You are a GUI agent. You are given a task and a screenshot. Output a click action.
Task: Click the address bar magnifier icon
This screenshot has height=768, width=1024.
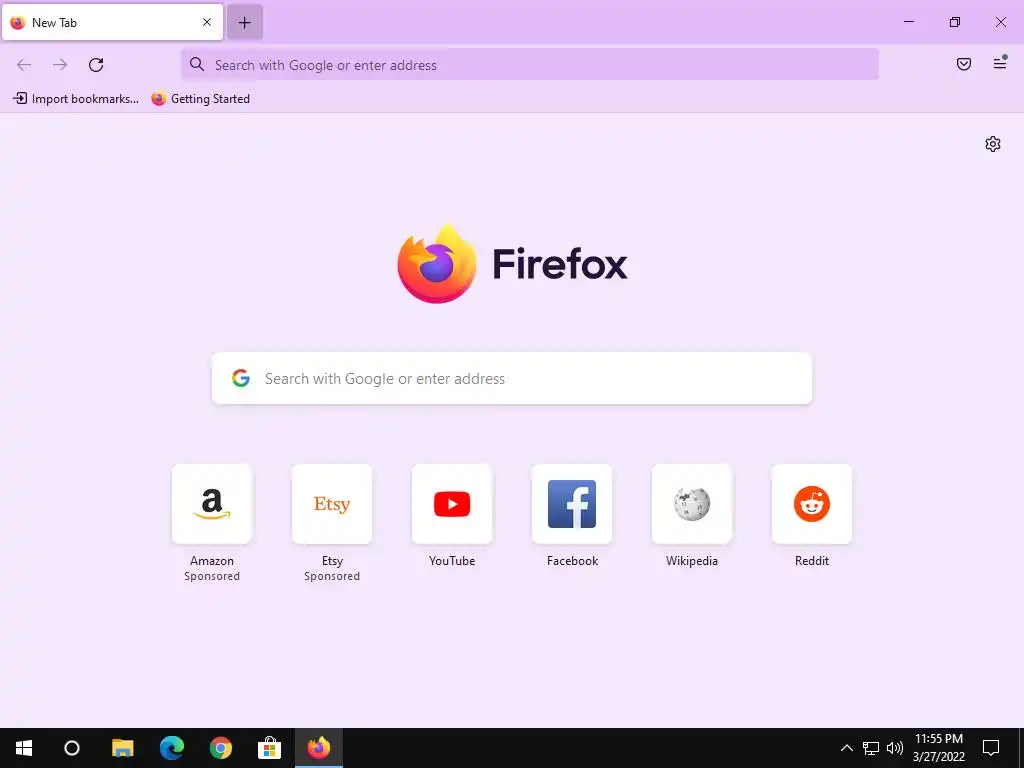197,64
